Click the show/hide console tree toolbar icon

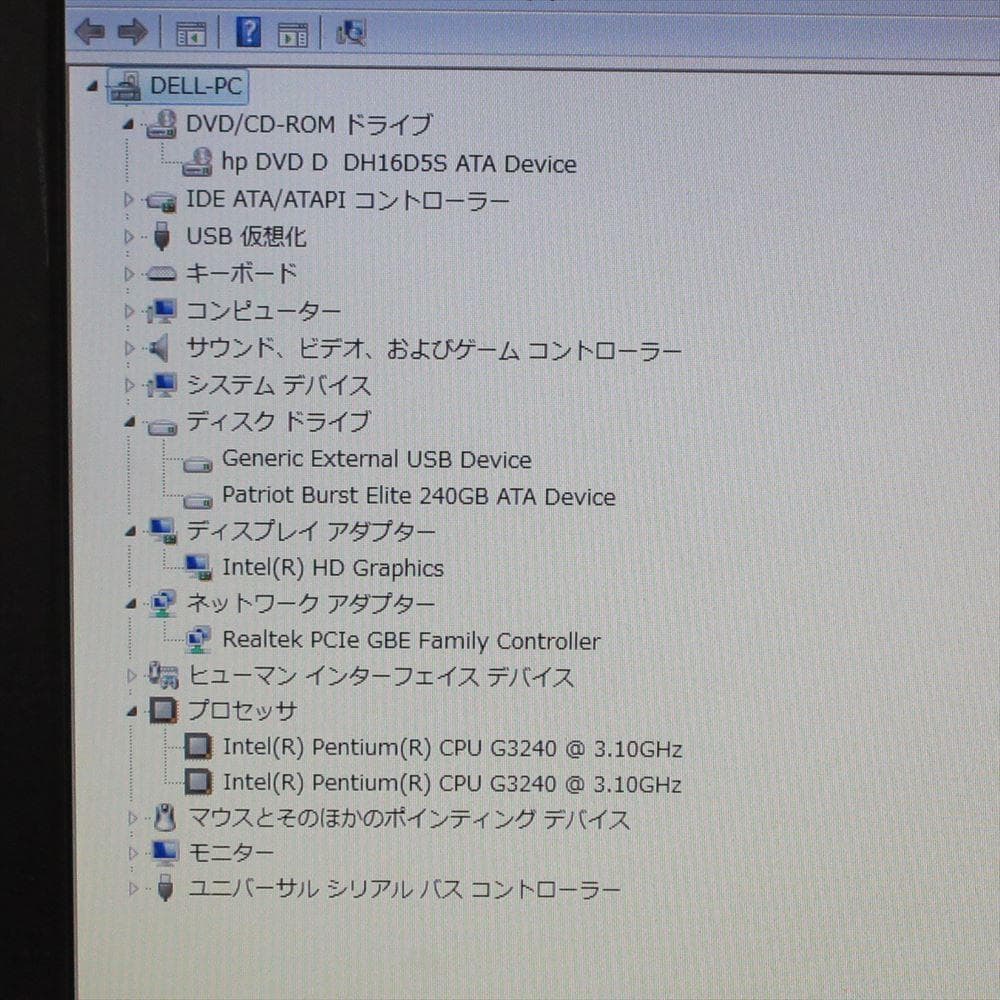click(x=190, y=33)
